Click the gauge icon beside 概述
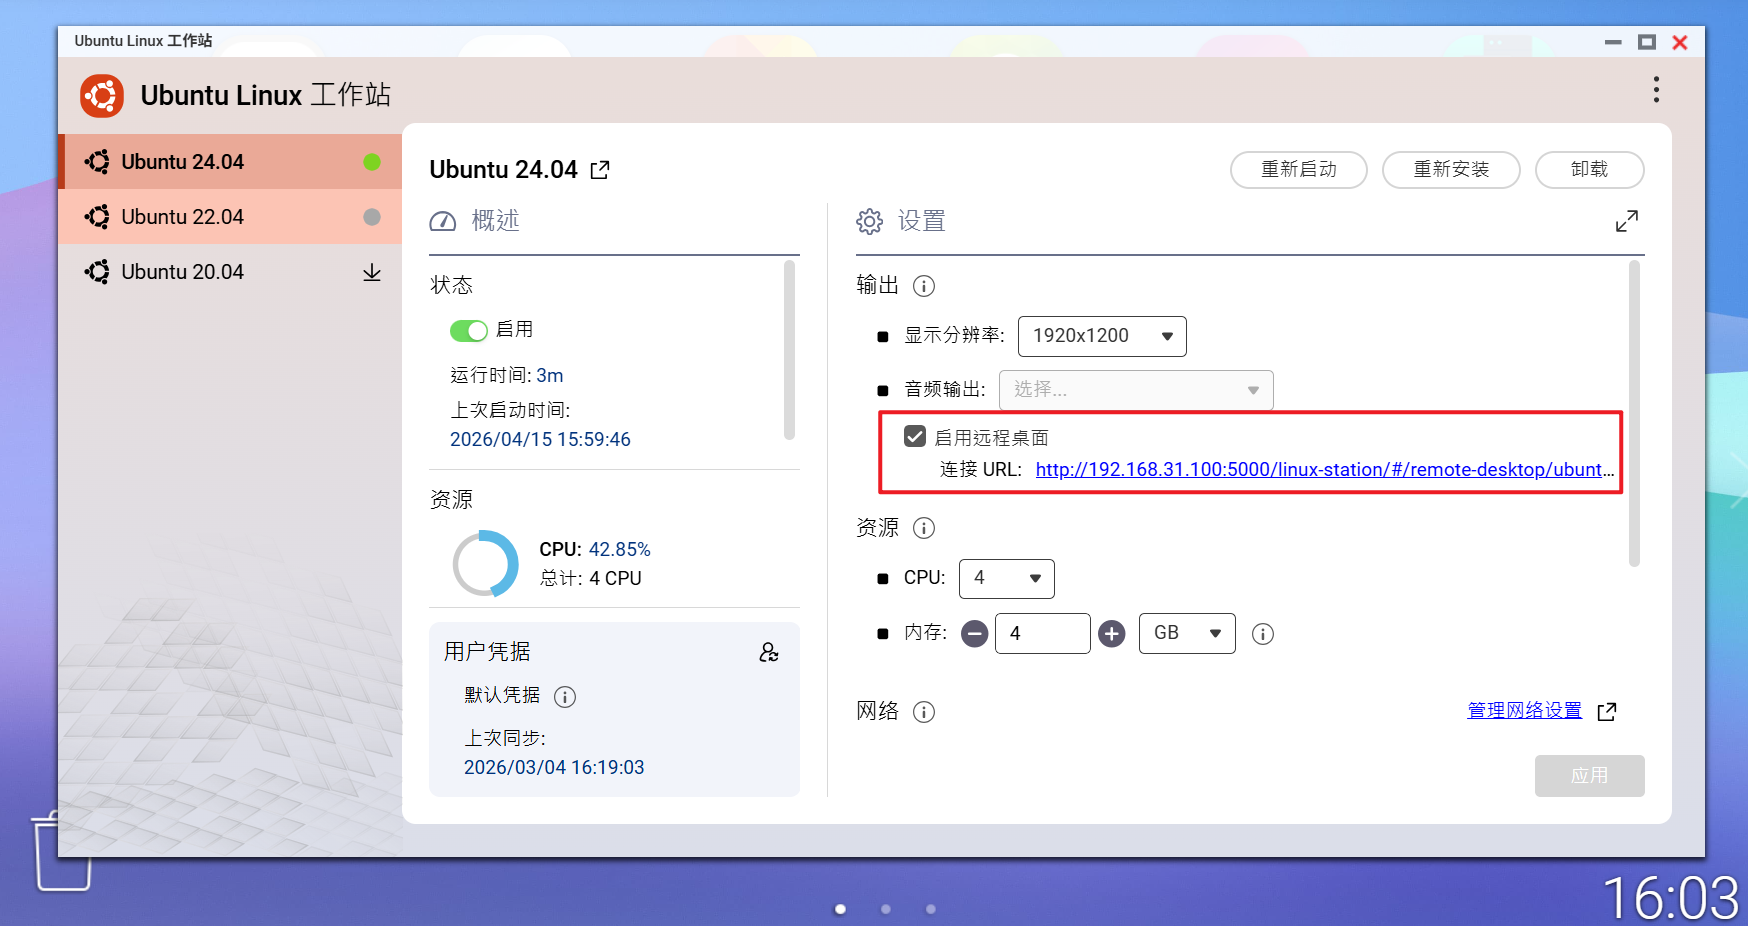This screenshot has height=926, width=1748. click(x=443, y=221)
